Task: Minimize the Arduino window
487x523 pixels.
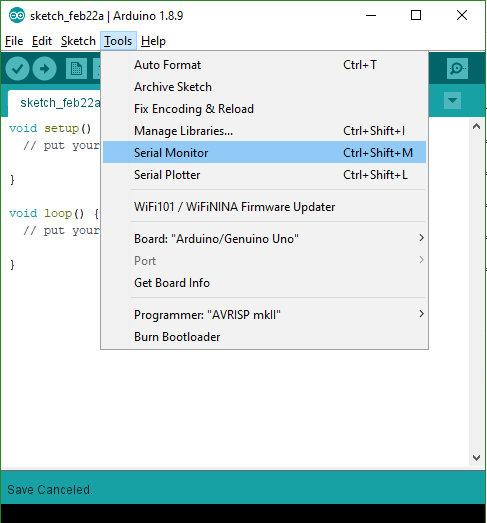Action: tap(371, 15)
